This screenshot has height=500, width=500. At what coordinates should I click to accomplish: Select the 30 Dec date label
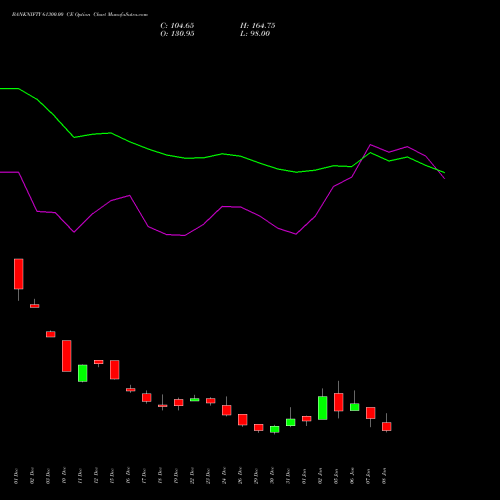[272, 476]
